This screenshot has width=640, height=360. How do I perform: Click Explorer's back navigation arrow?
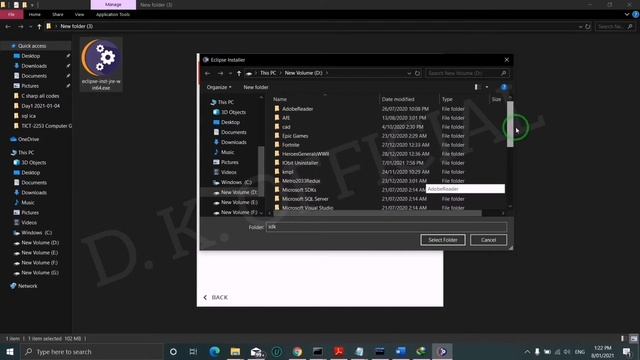coord(8,27)
